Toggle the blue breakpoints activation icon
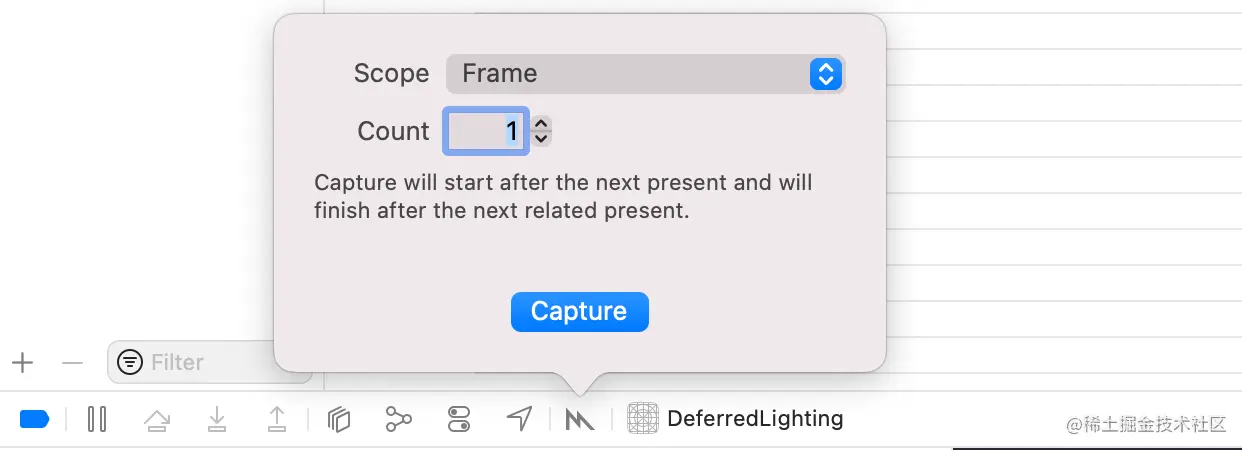This screenshot has height=450, width=1242. [x=34, y=419]
